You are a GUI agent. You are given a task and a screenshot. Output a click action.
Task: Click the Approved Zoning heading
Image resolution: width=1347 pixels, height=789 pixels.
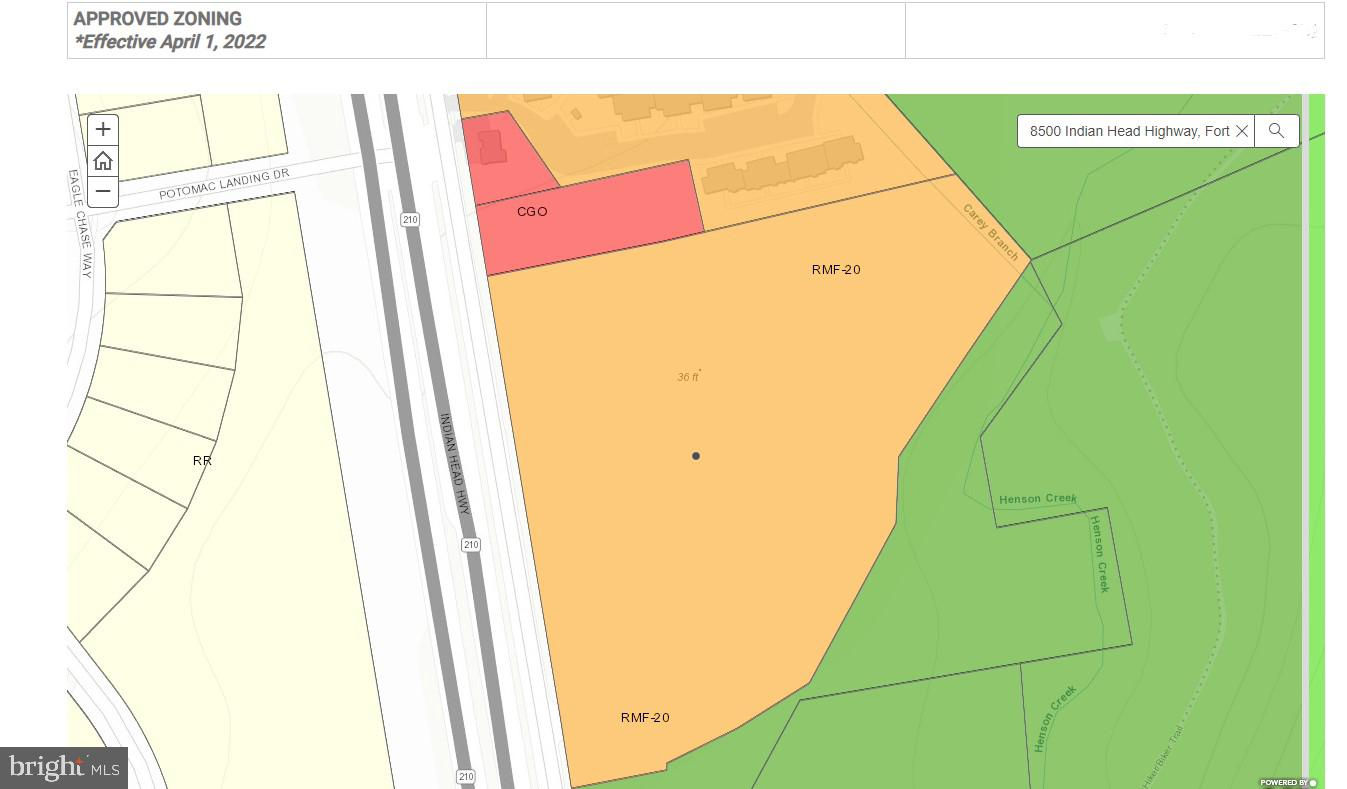pos(157,18)
